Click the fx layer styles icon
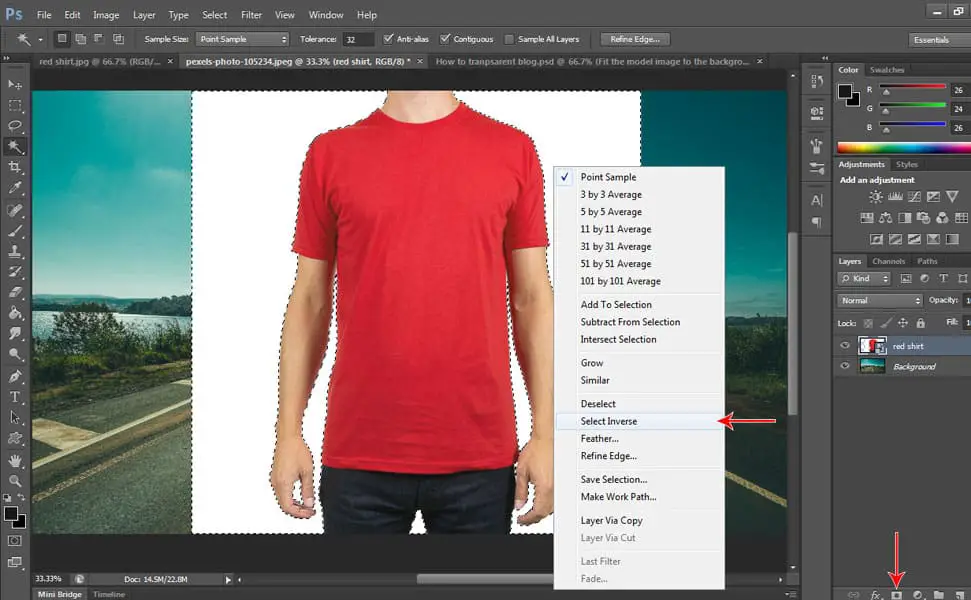This screenshot has width=971, height=600. click(x=876, y=593)
